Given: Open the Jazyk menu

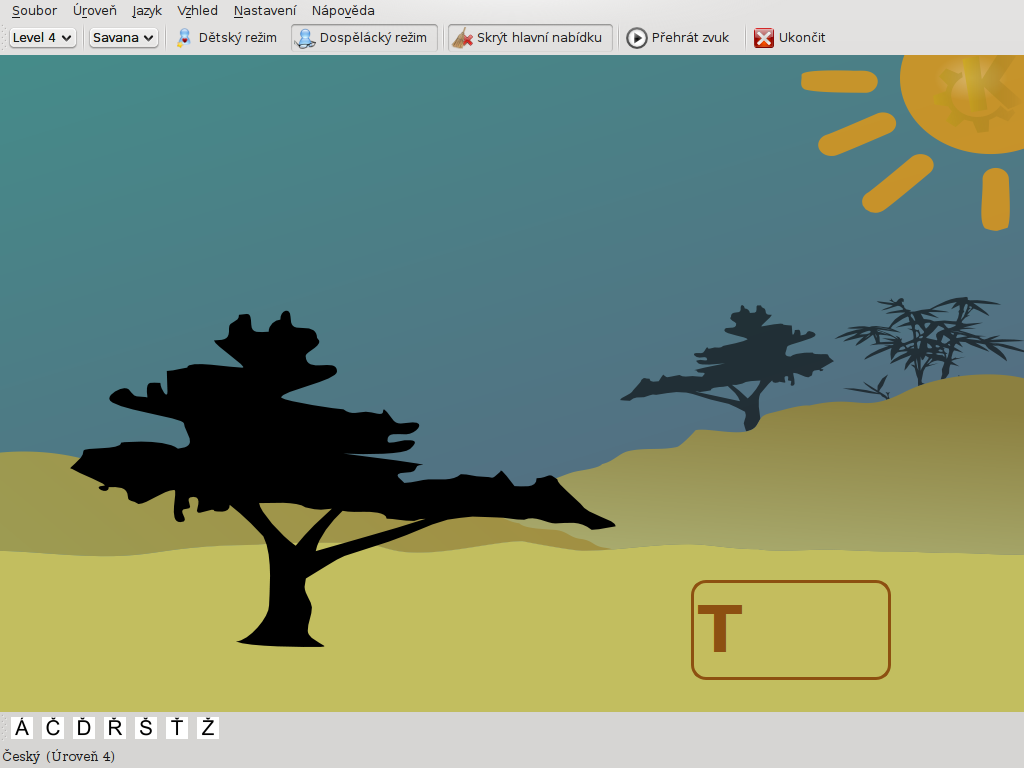Looking at the screenshot, I should [x=147, y=10].
